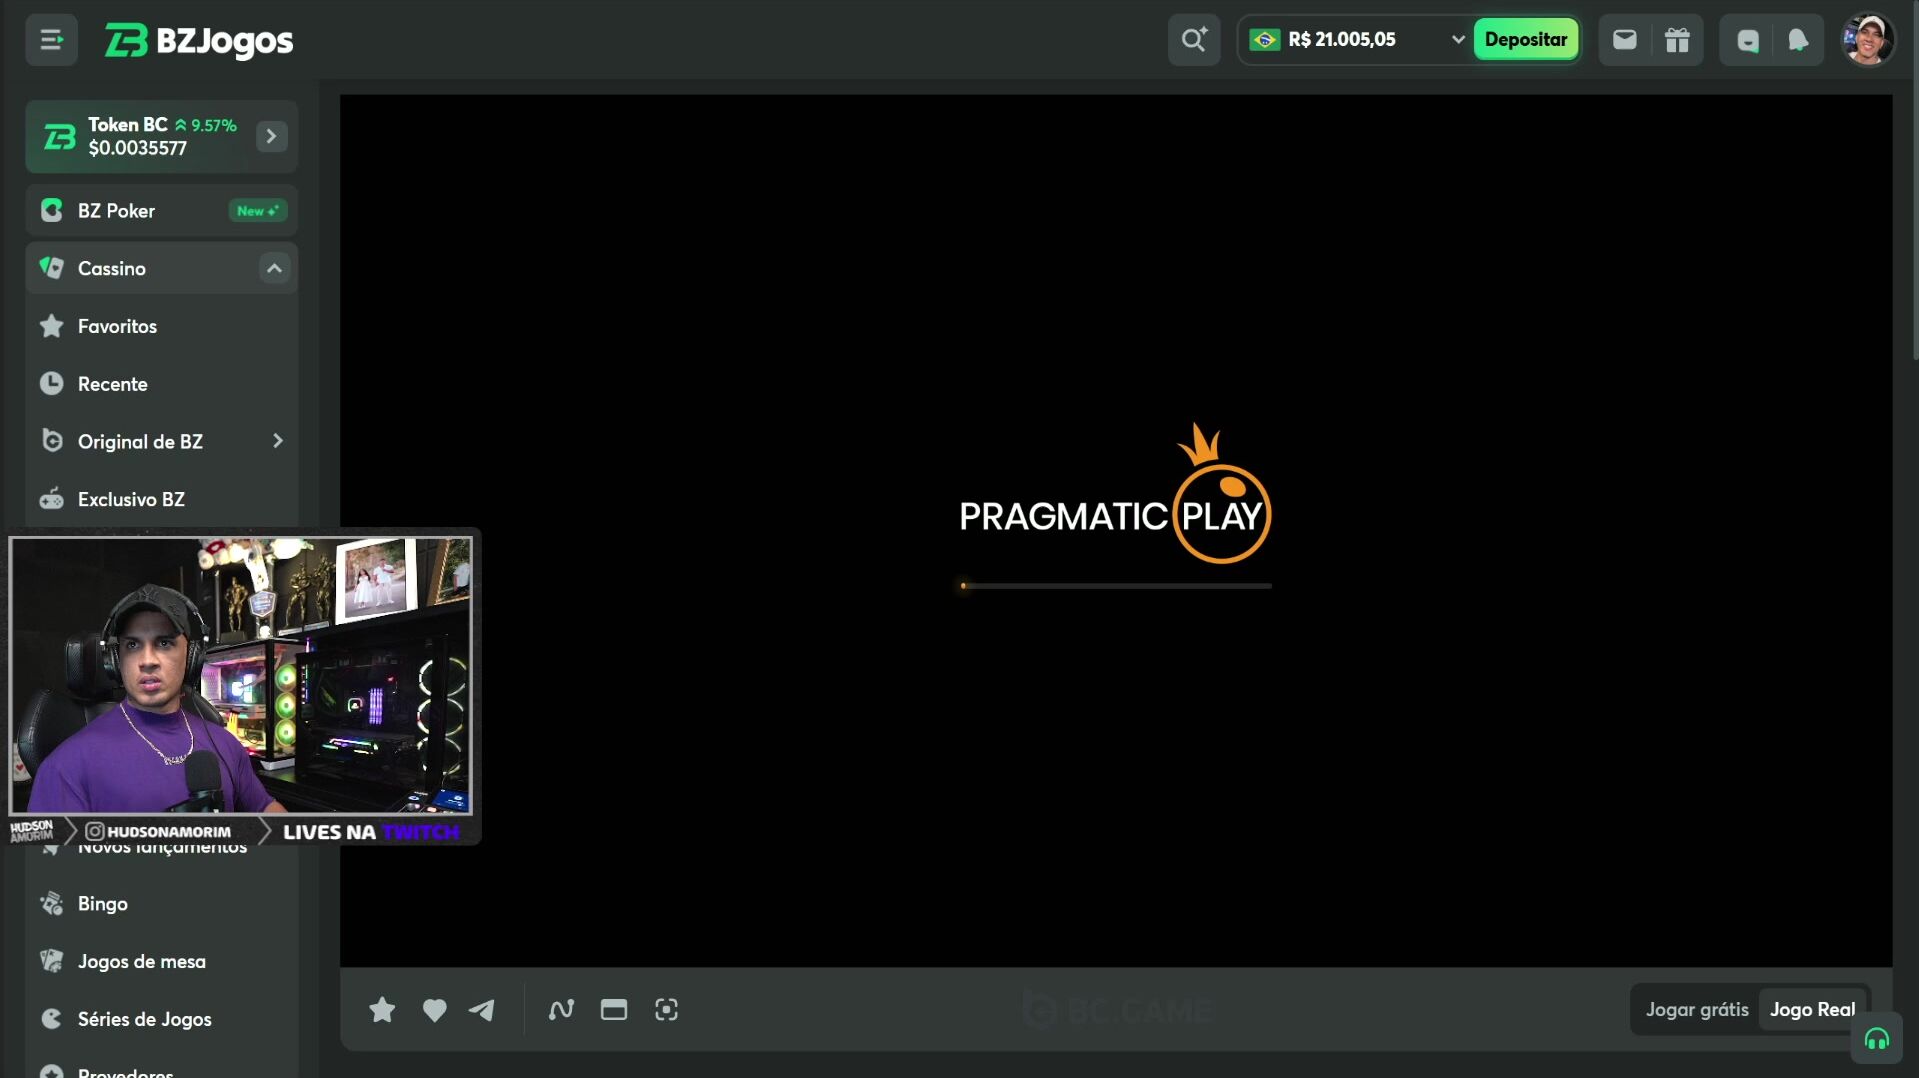The image size is (1919, 1078).
Task: Click the page vertical scrollbar
Action: [x=1914, y=180]
